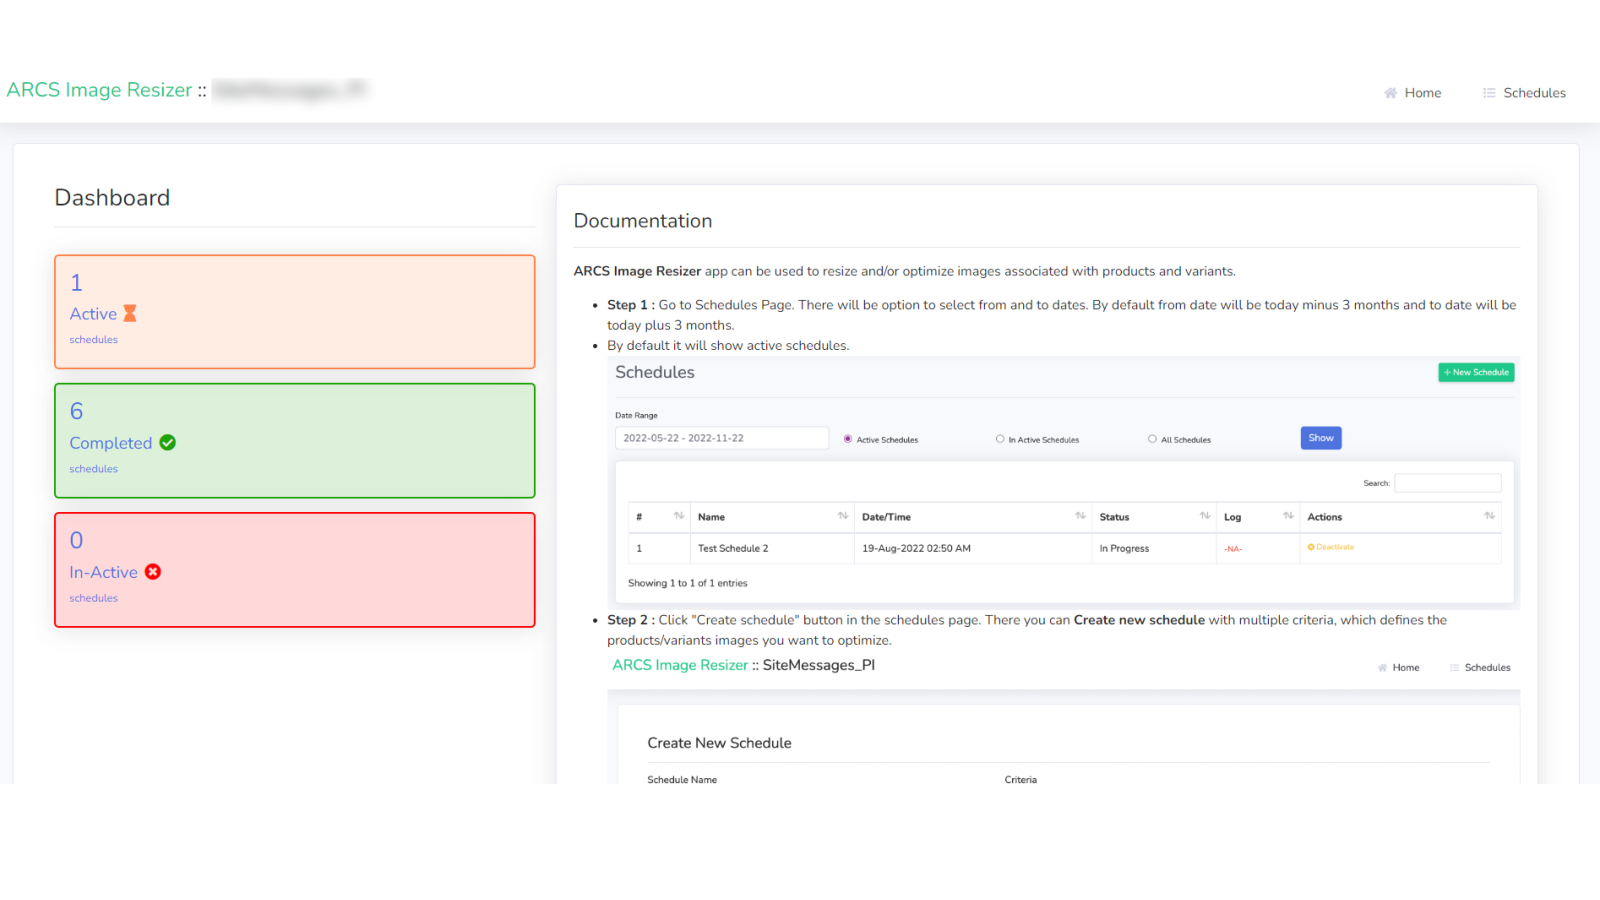Click the green New Schedule button
Screen dimensions: 1600x900
[1476, 371]
